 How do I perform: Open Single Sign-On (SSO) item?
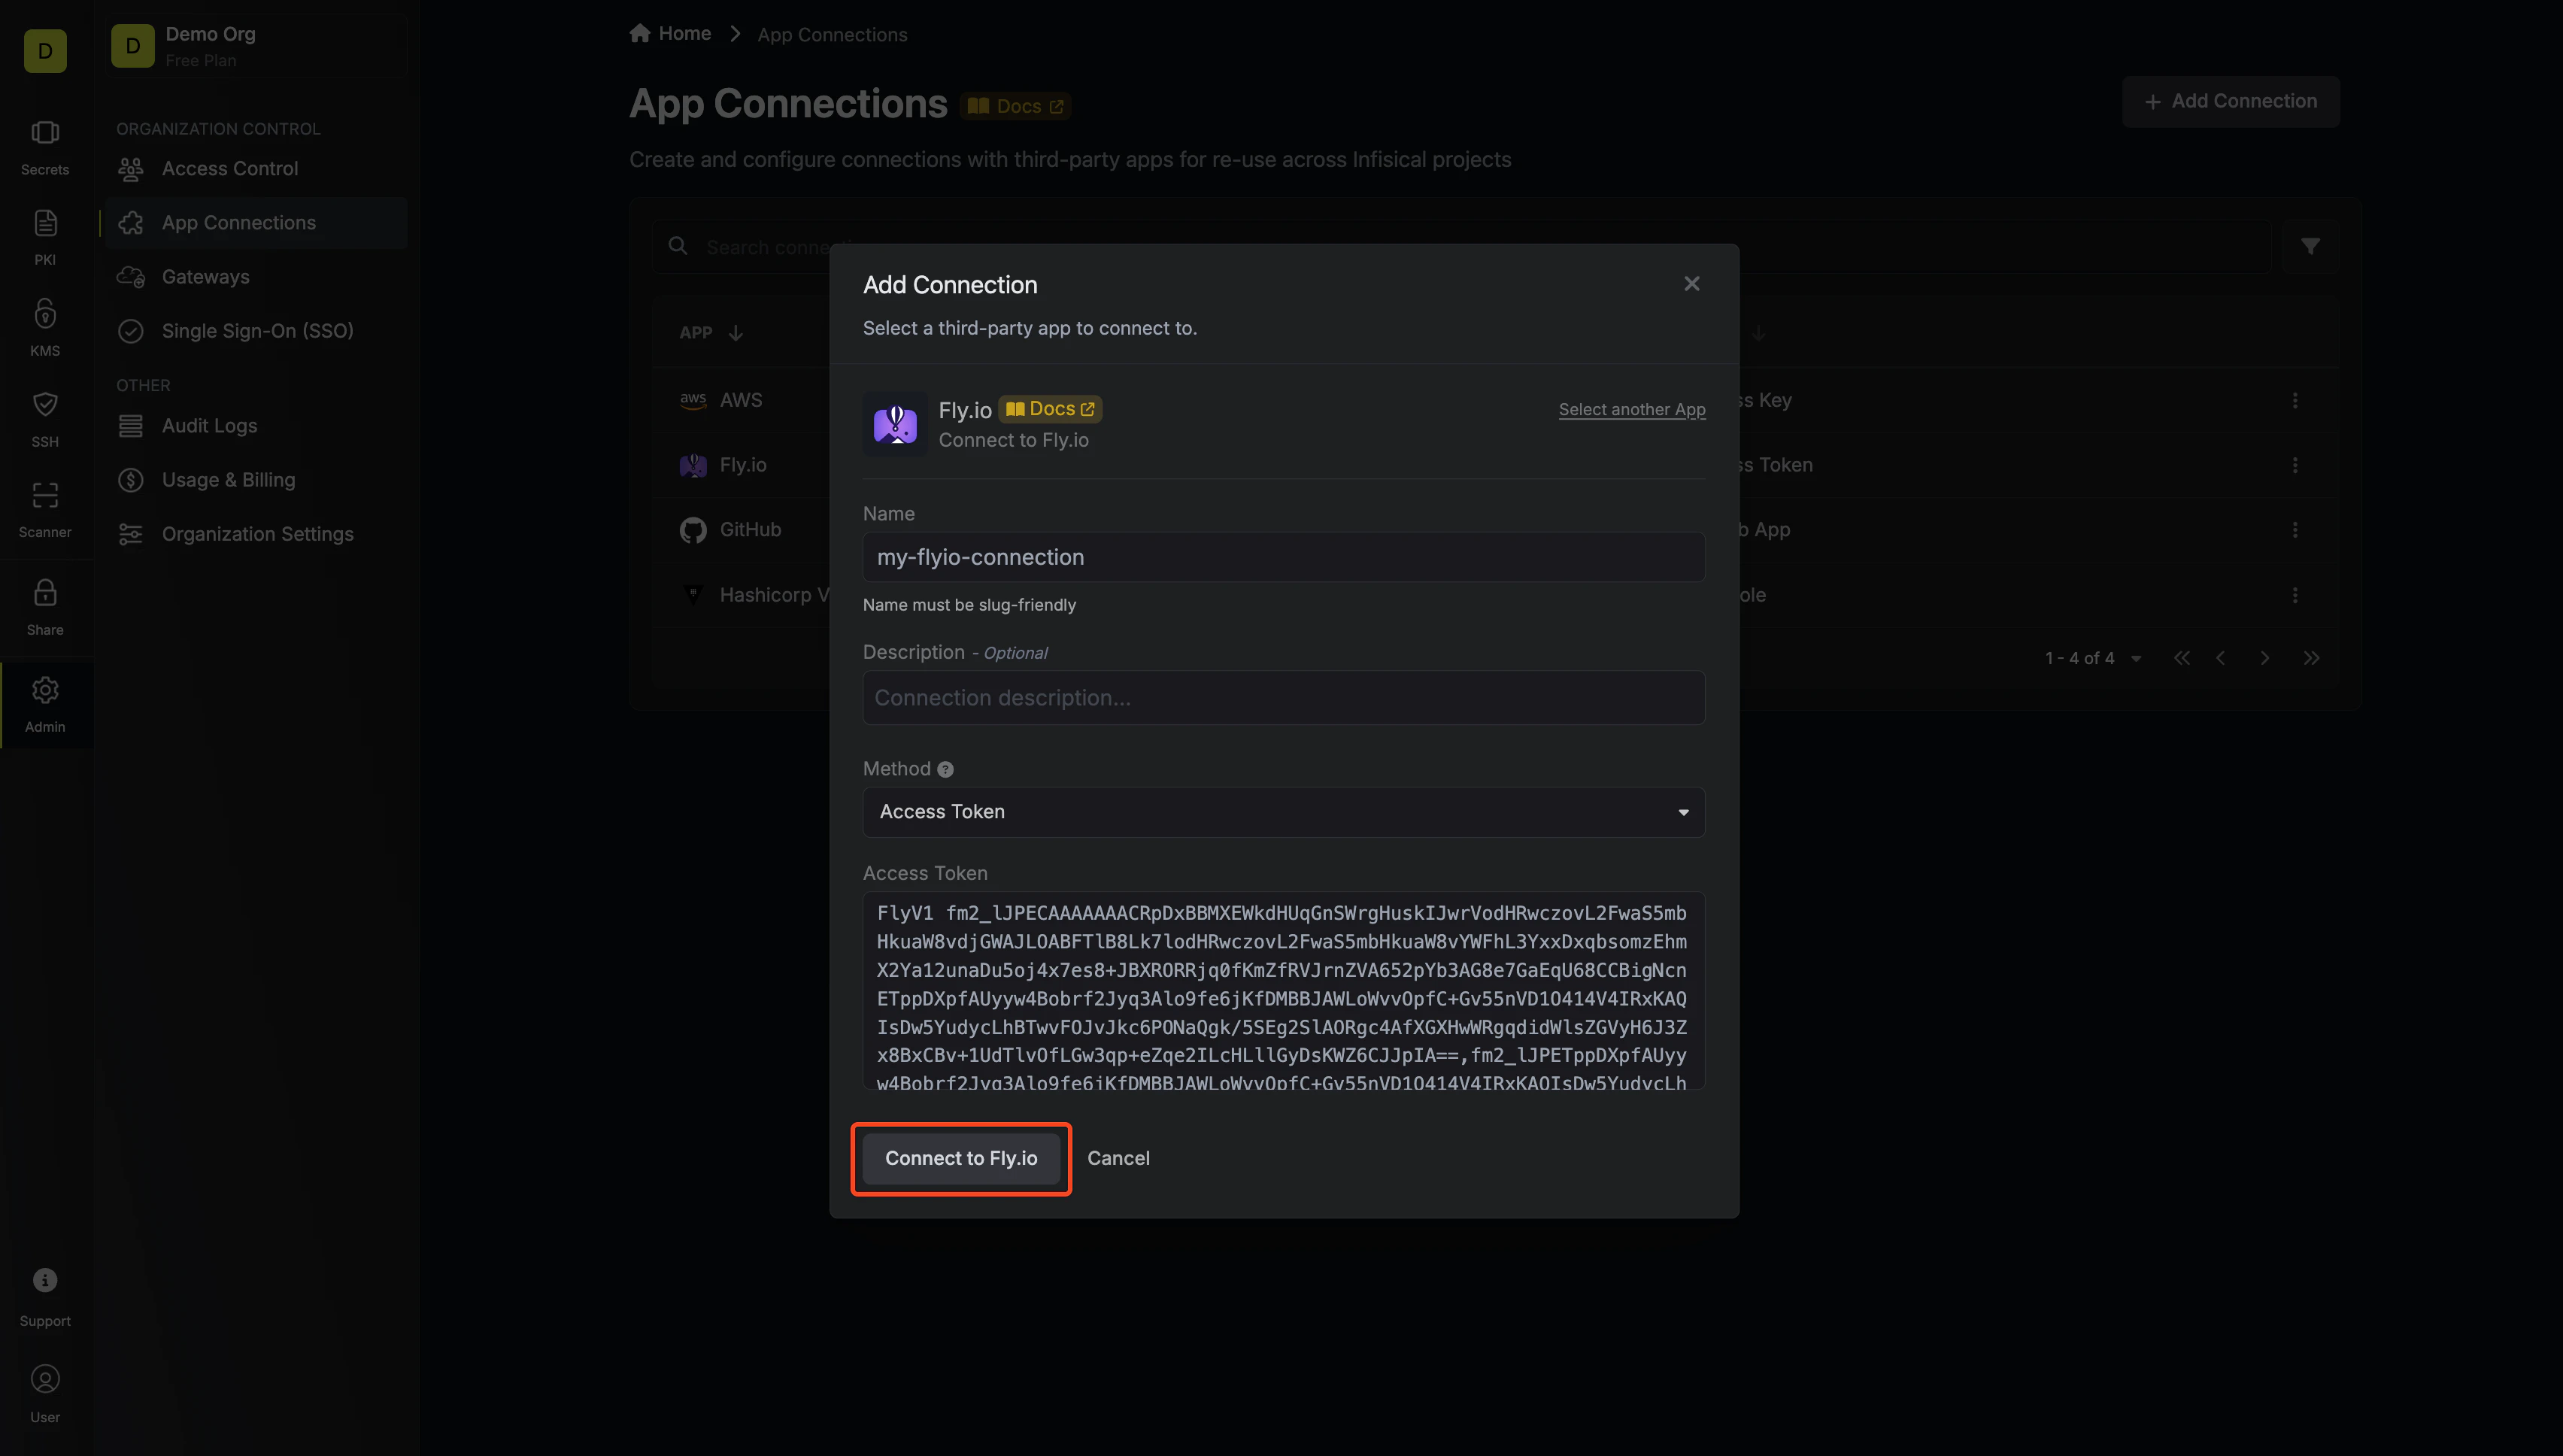coord(256,331)
